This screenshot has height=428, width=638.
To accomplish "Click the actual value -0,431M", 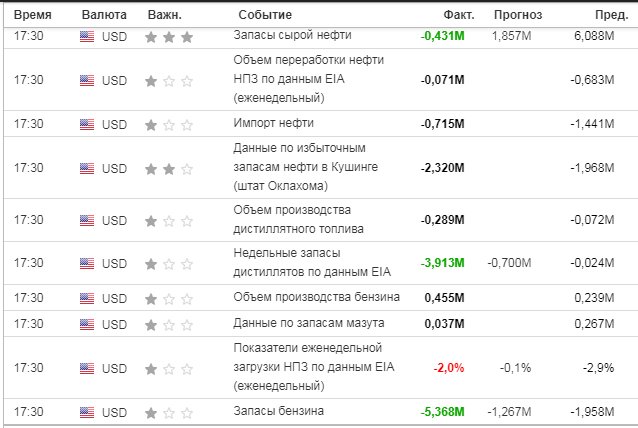I will pos(442,36).
